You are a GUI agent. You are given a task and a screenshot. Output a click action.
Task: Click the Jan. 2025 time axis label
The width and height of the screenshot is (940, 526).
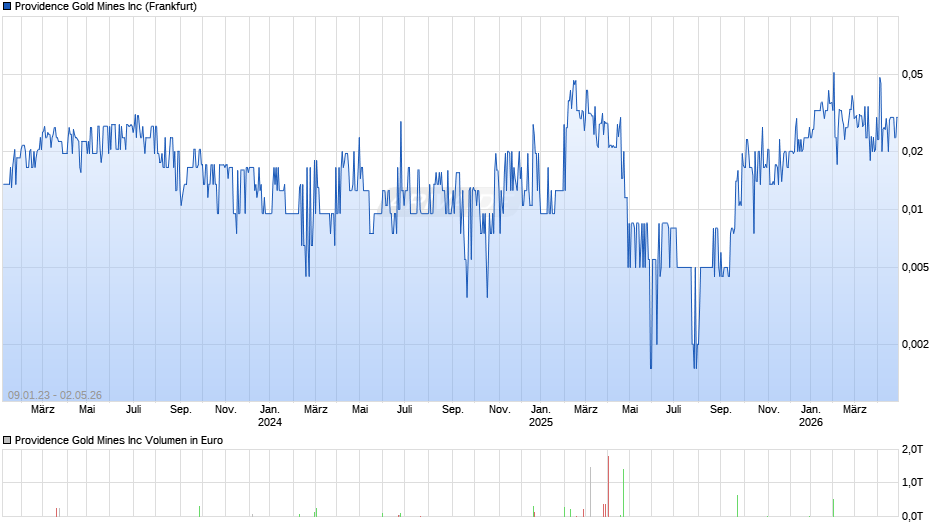tap(541, 416)
